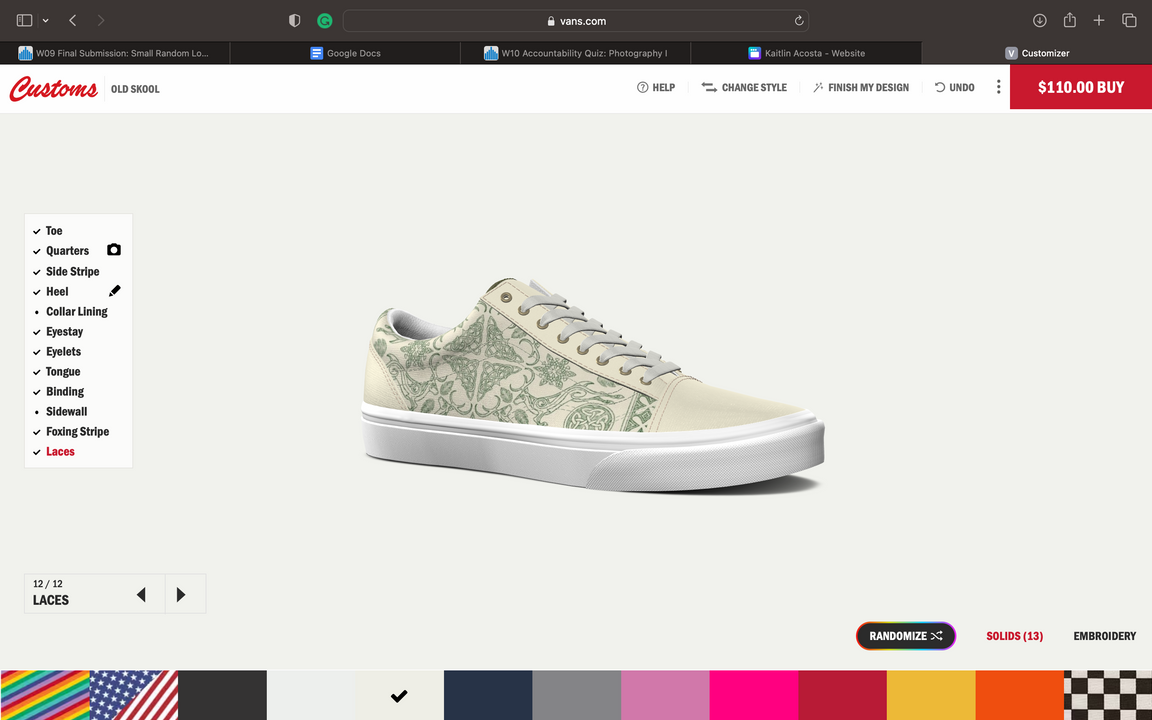1152x720 pixels.
Task: Click the Safari share icon
Action: coord(1069,20)
